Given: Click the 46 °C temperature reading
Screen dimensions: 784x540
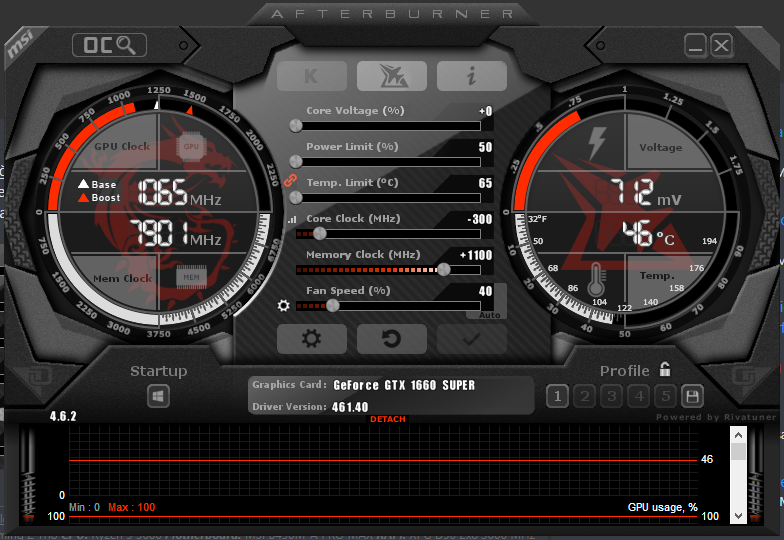Looking at the screenshot, I should click(x=648, y=234).
